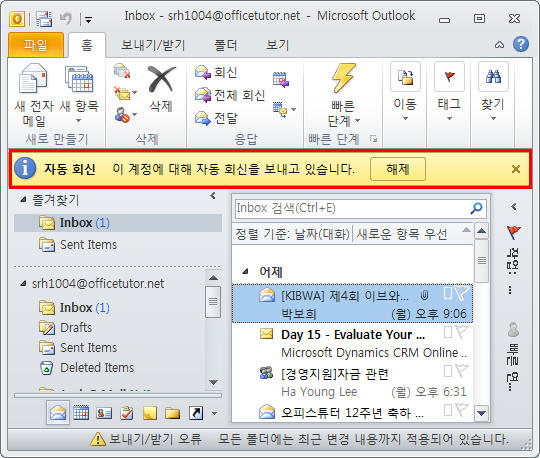Toggle category box on KIBWA message

click(x=448, y=293)
